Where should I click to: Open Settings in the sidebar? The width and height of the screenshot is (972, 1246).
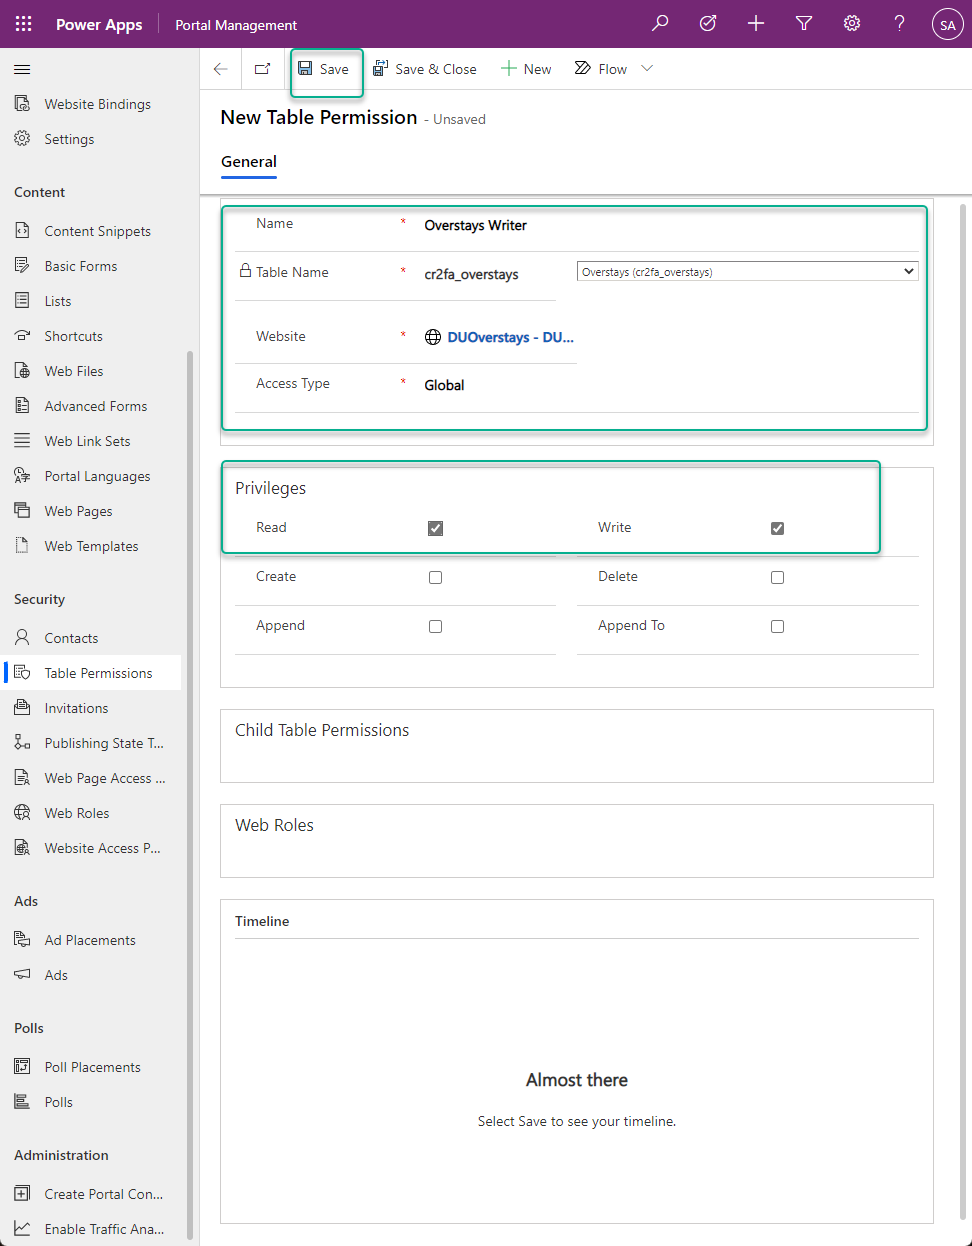(x=69, y=139)
